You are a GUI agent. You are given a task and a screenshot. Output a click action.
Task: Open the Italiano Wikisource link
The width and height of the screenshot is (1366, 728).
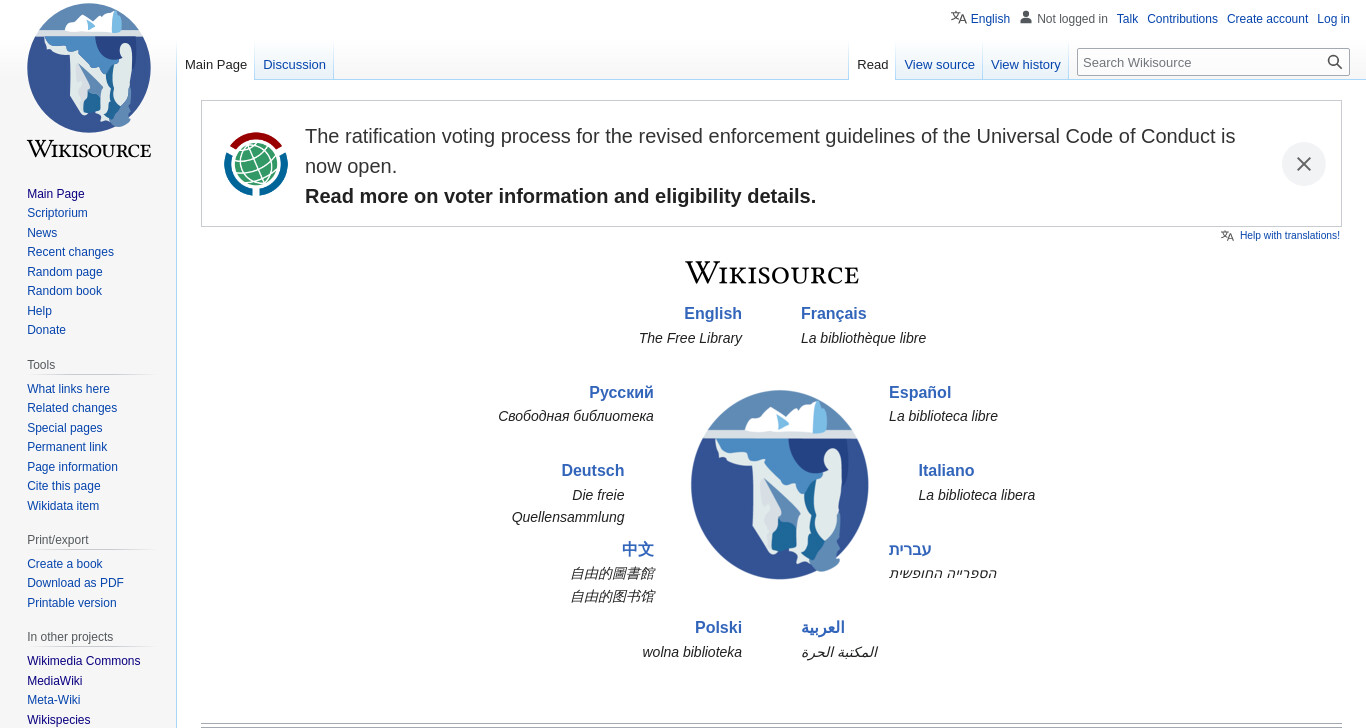click(x=946, y=470)
